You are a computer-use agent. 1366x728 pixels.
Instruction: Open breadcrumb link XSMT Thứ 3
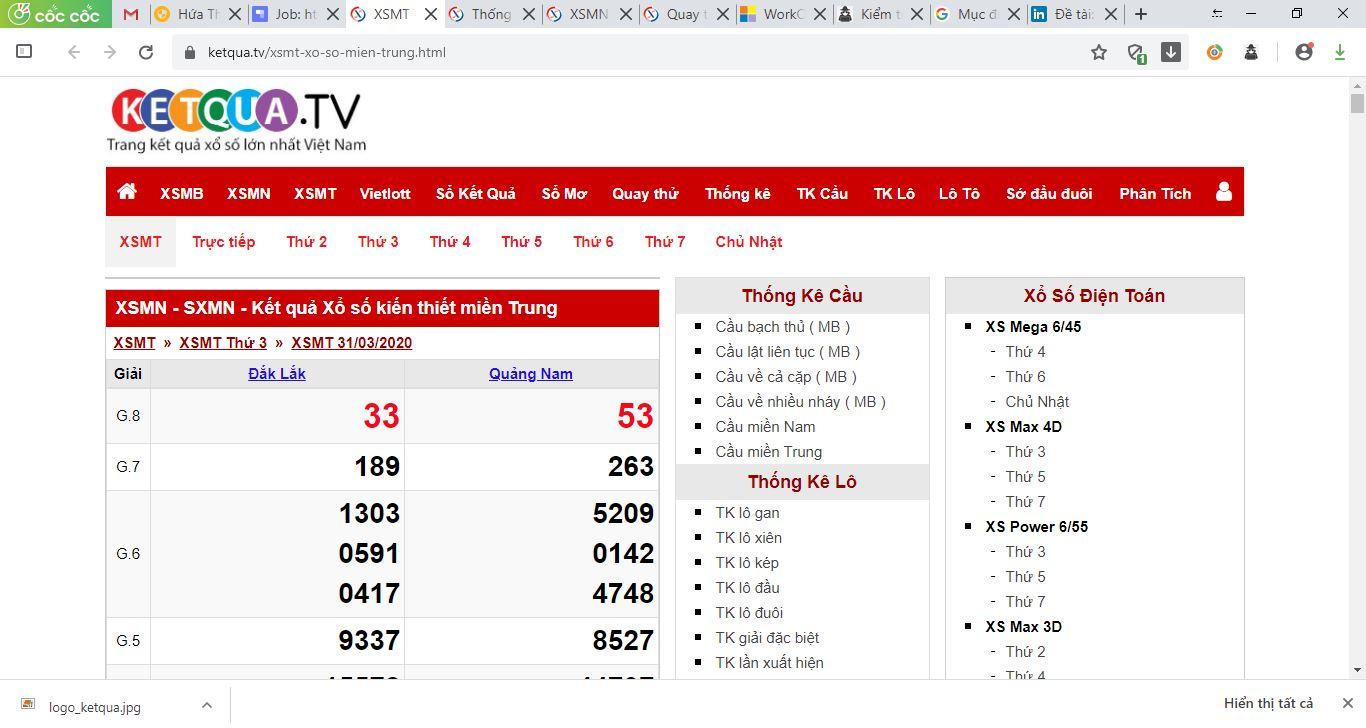click(x=223, y=342)
